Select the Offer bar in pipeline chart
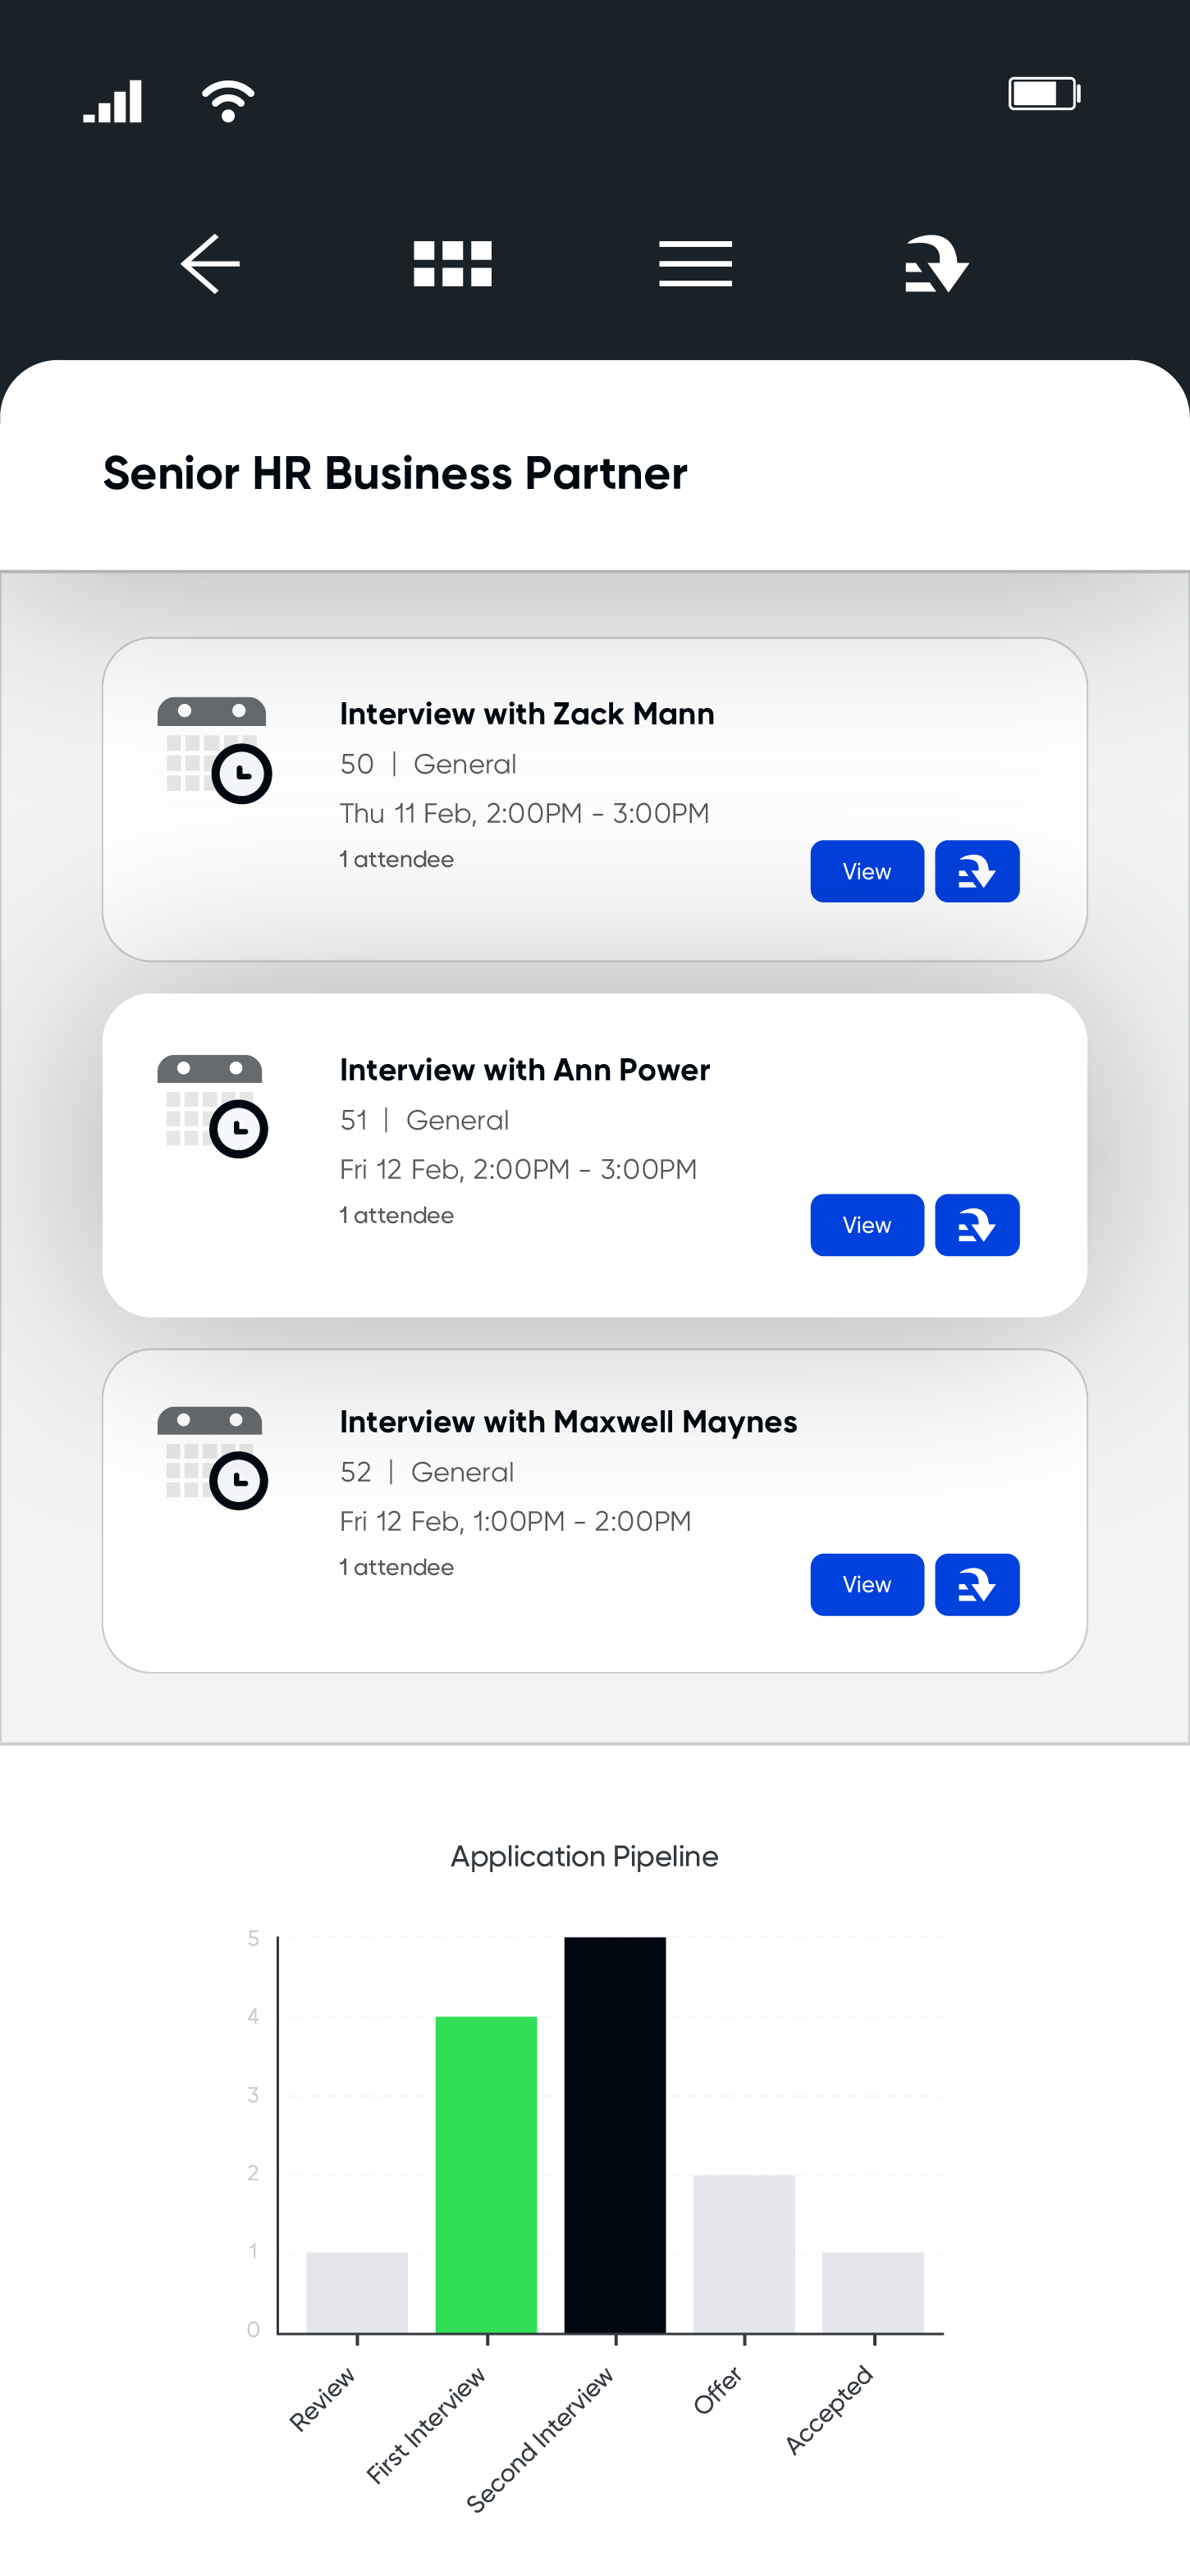Image resolution: width=1190 pixels, height=2576 pixels. [744, 2254]
